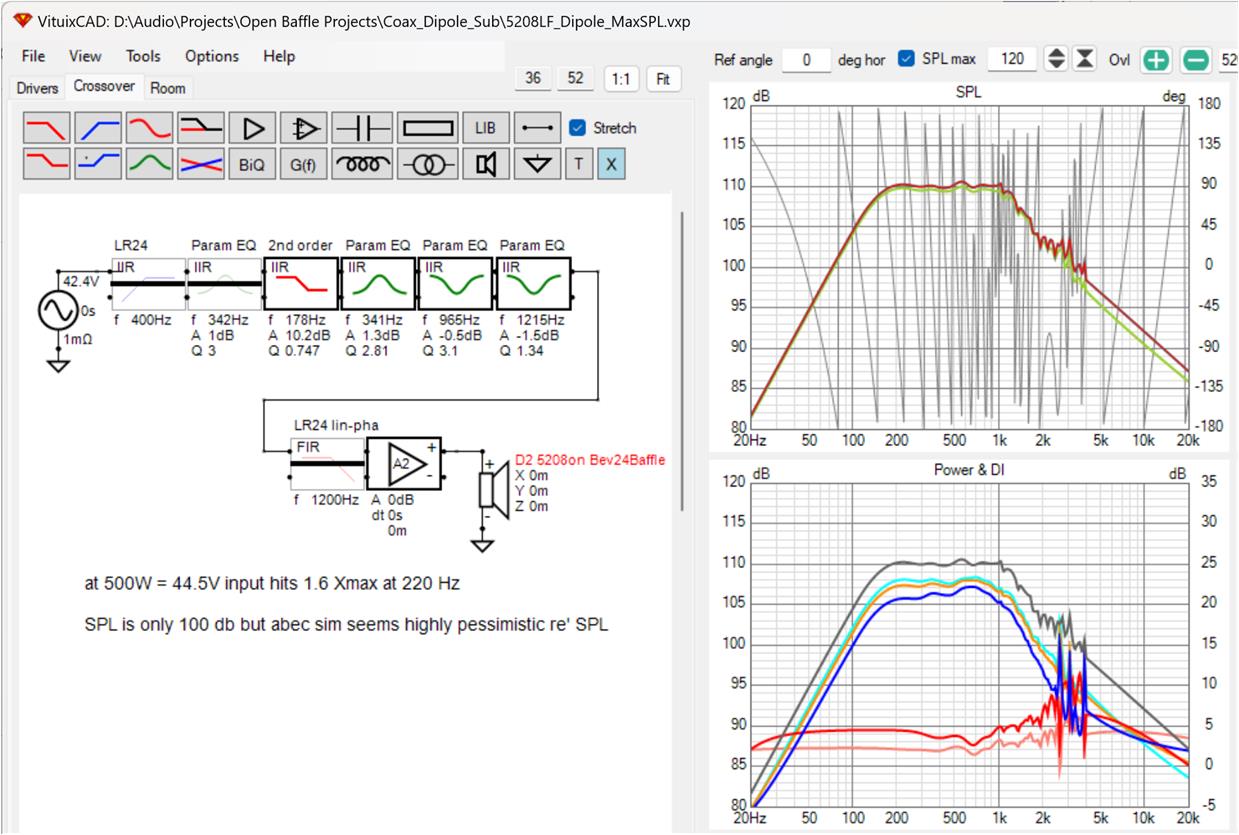Add a G(f) transfer function block
The height and width of the screenshot is (835, 1239).
point(305,163)
